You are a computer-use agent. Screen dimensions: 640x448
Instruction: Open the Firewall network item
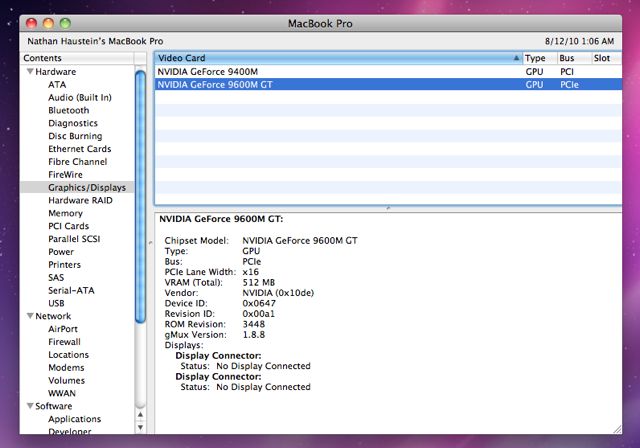[64, 342]
